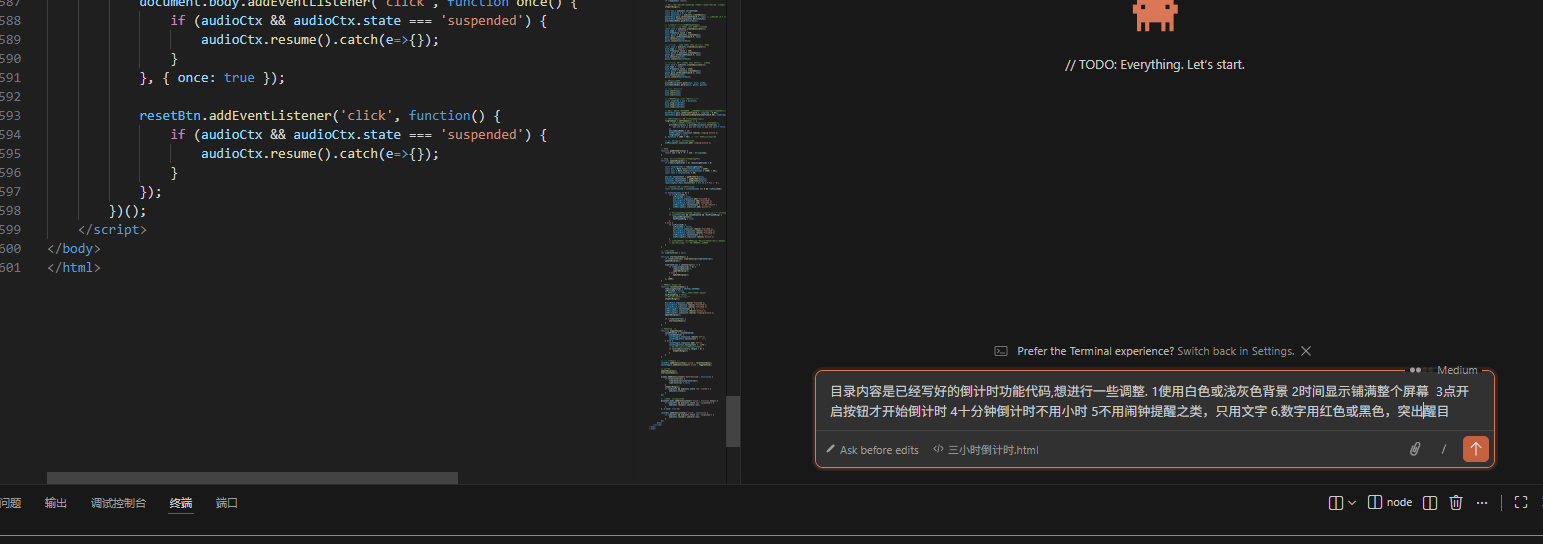This screenshot has width=1543, height=544.
Task: Click the '</script>' closing tag line
Action: point(112,230)
